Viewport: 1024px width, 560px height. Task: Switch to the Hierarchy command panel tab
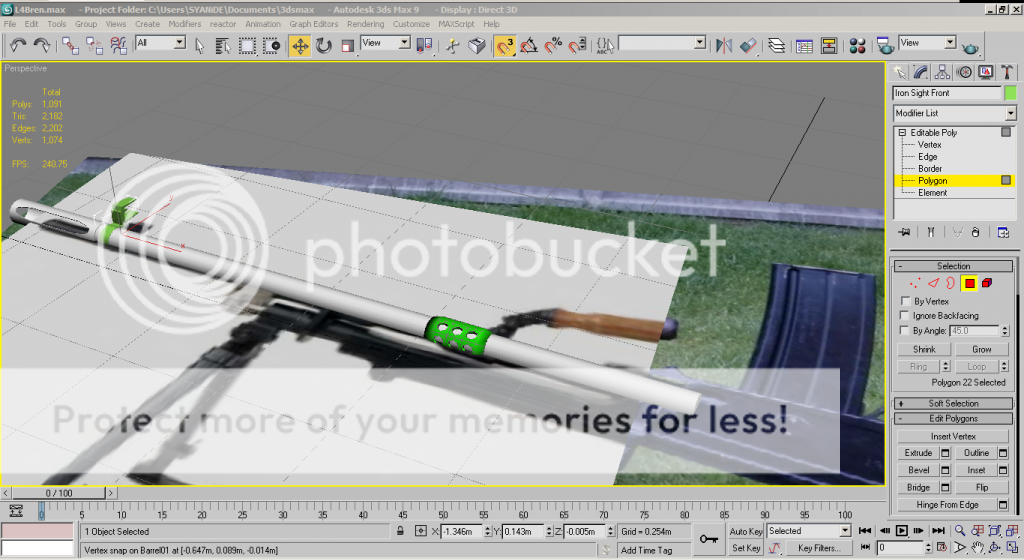pos(942,72)
